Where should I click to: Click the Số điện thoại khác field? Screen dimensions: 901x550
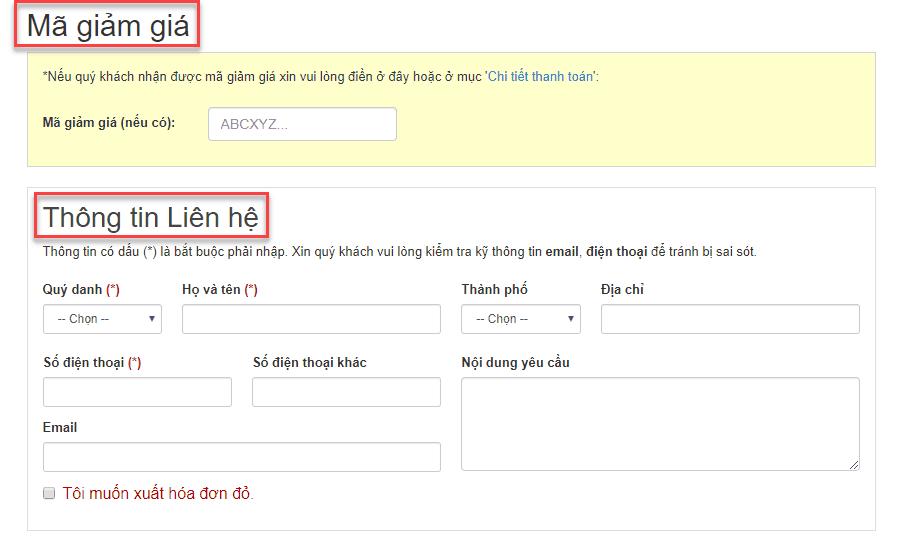pyautogui.click(x=346, y=392)
